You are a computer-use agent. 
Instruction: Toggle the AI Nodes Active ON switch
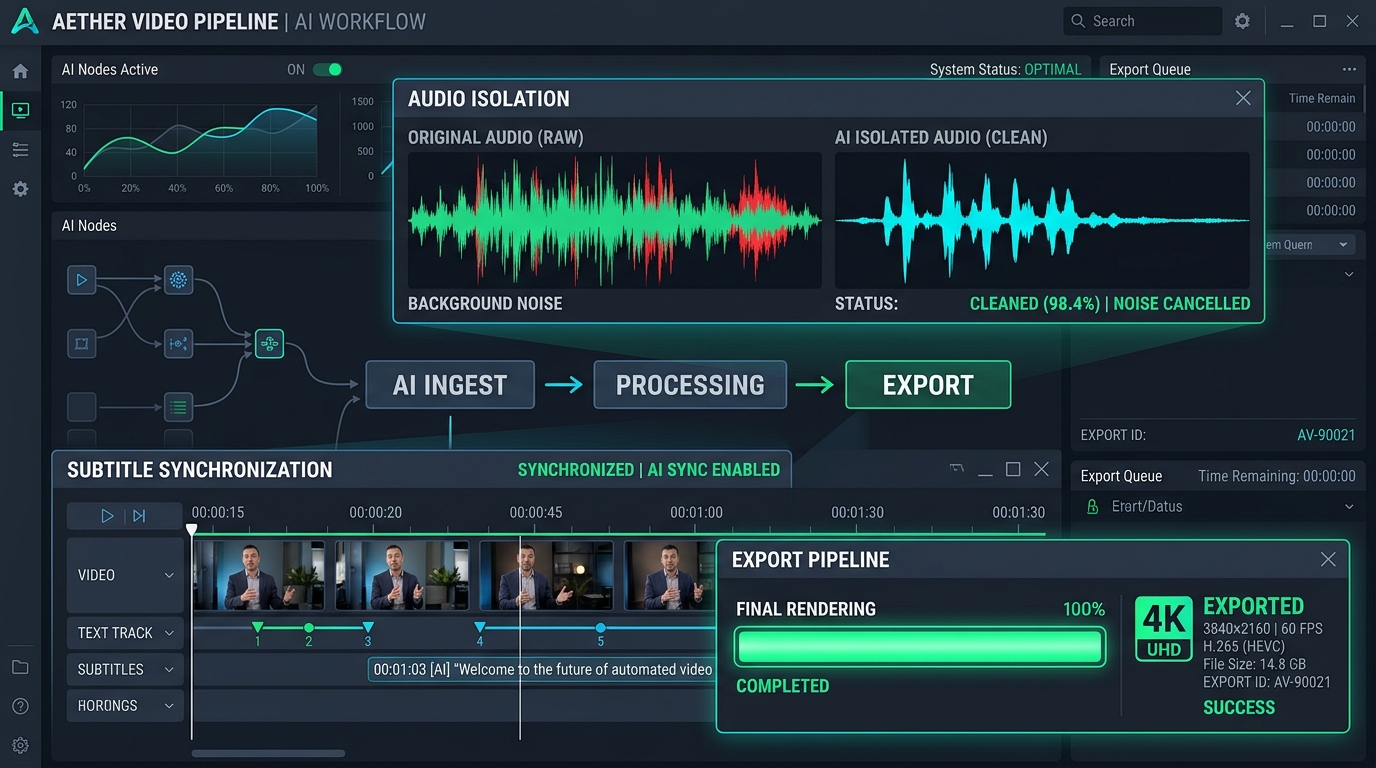coord(327,70)
